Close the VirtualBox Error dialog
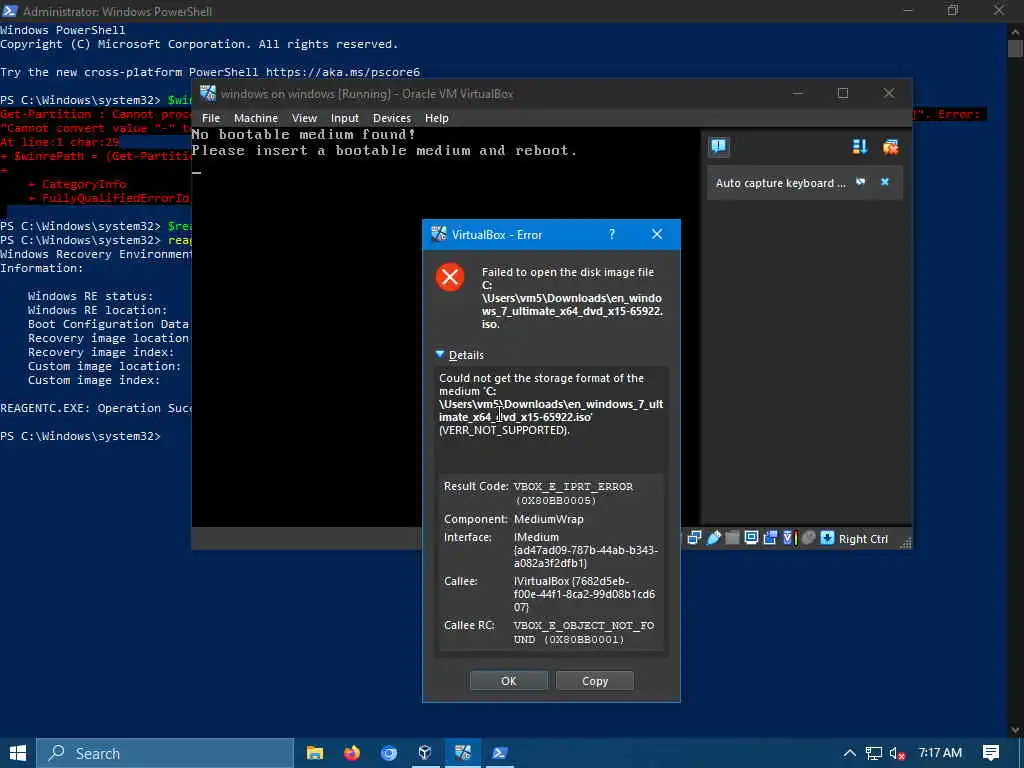 [x=657, y=234]
